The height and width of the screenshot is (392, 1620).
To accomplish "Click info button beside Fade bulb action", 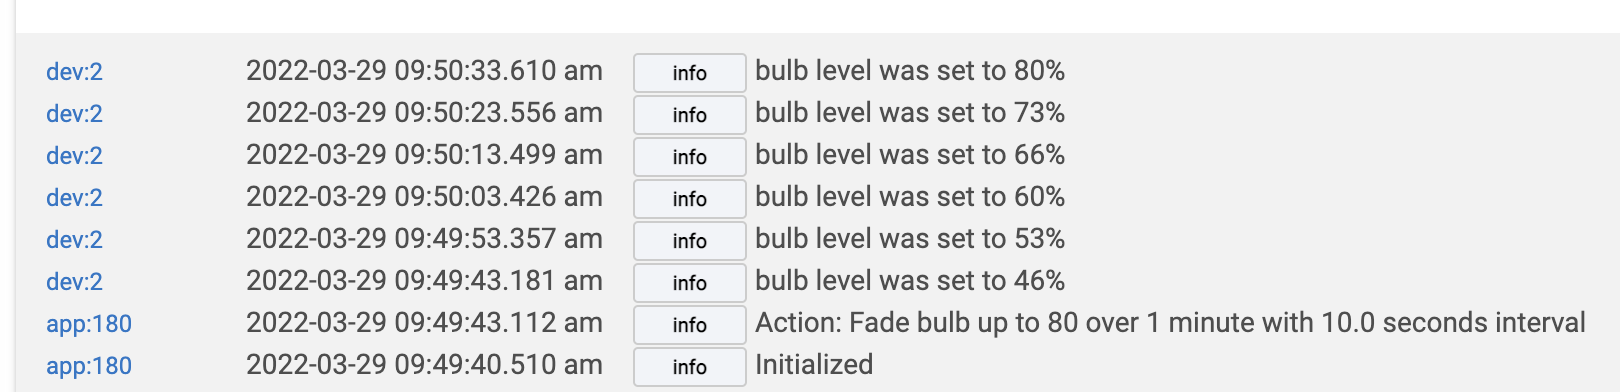I will (690, 325).
